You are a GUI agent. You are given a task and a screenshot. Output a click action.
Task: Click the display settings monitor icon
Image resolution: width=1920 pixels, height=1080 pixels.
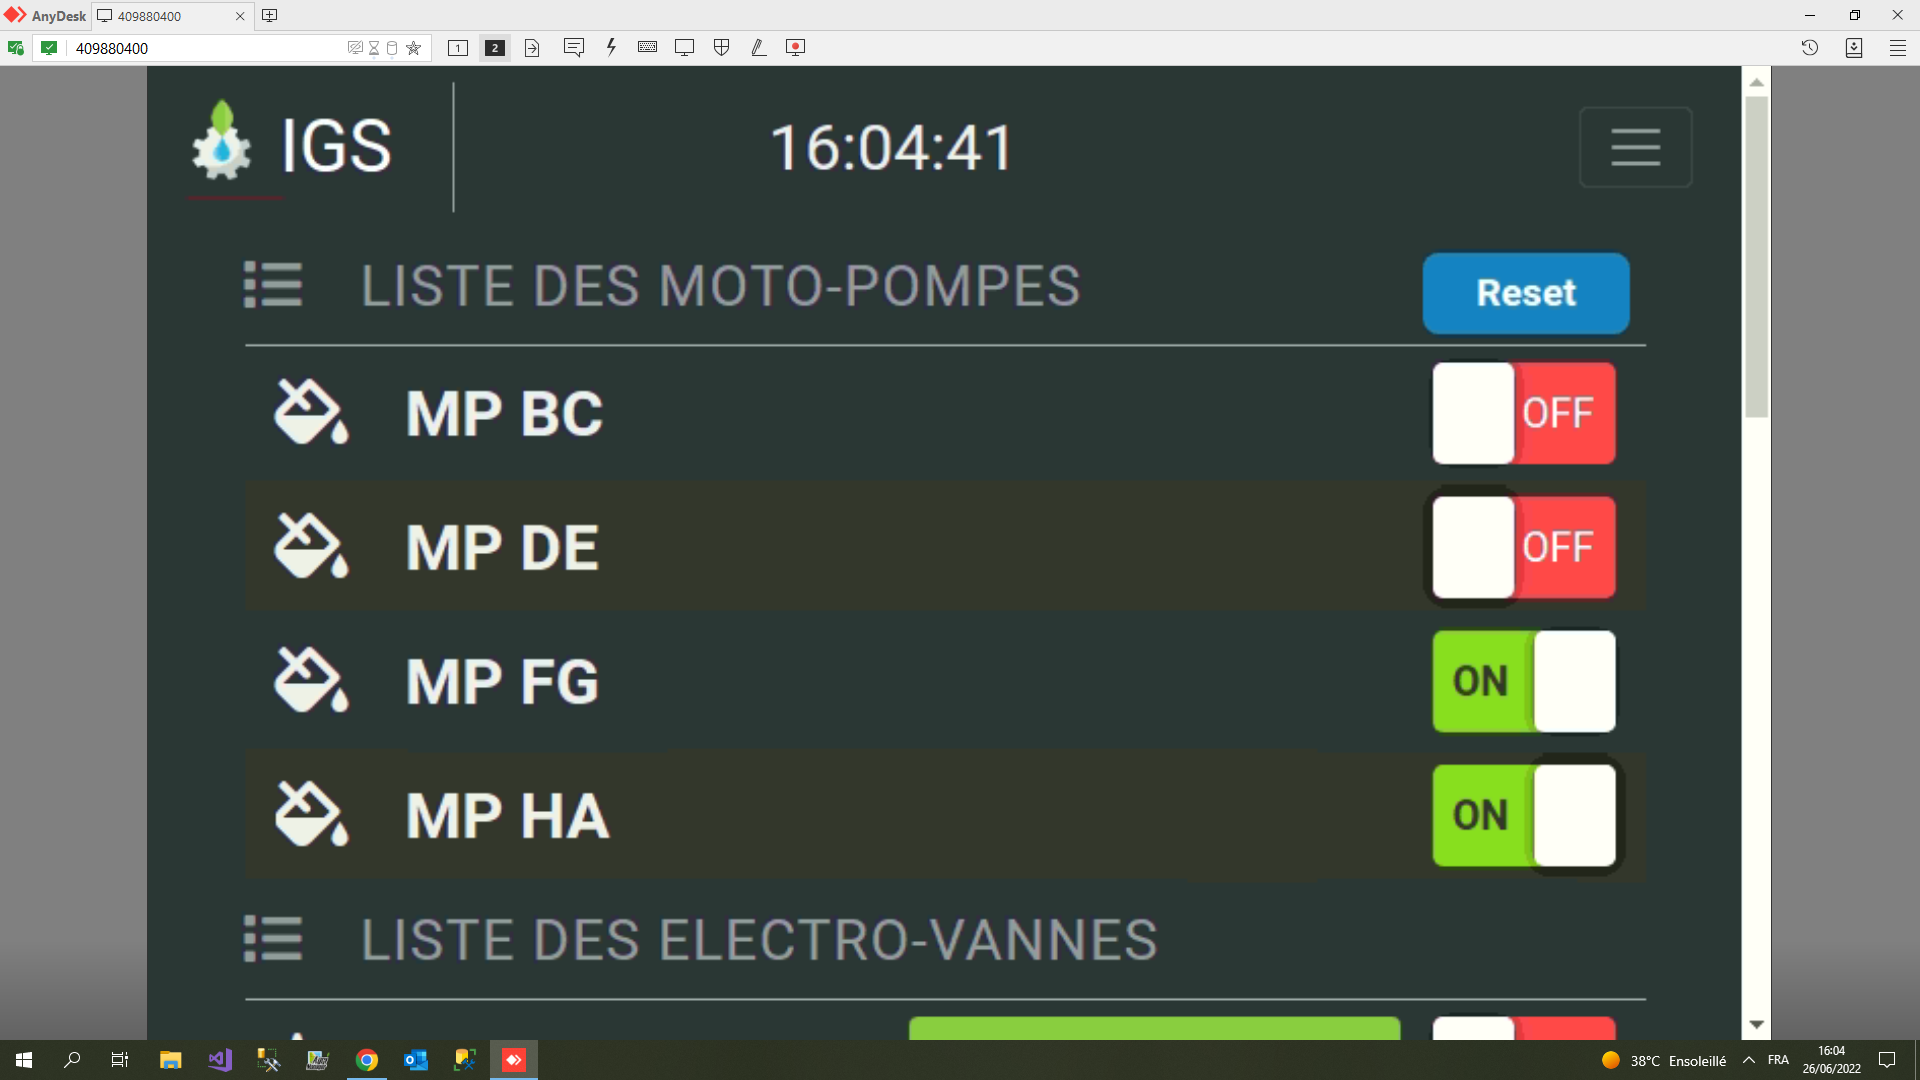684,48
